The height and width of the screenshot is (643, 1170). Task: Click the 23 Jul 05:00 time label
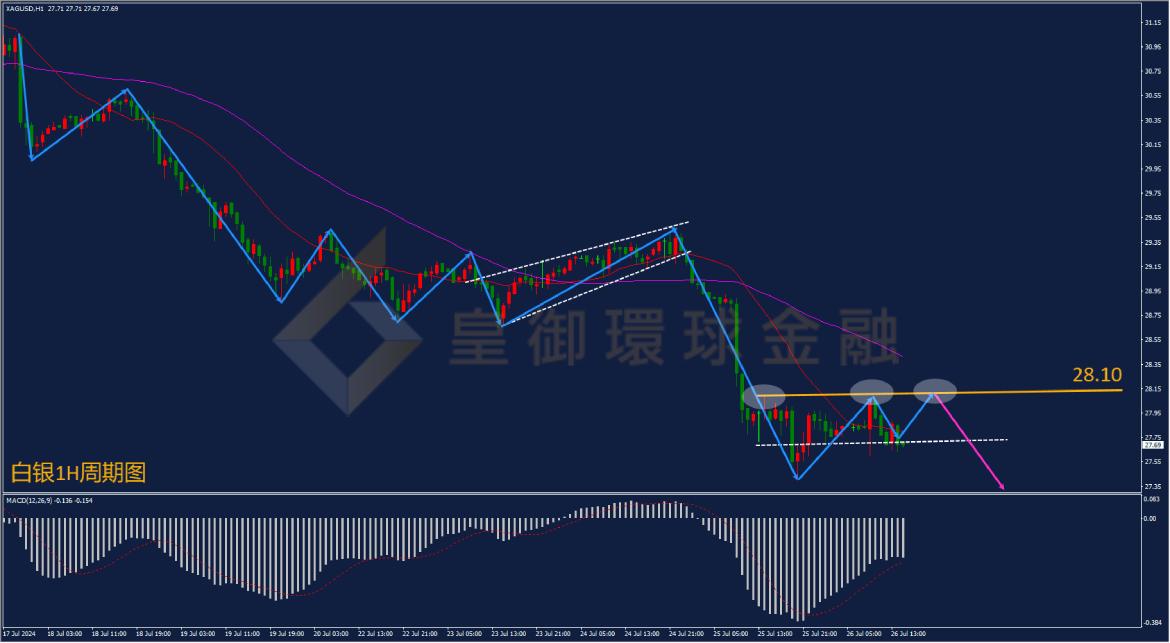[464, 634]
